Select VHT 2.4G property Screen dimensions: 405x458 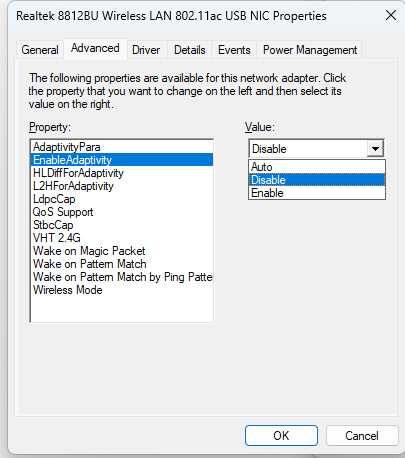122,238
